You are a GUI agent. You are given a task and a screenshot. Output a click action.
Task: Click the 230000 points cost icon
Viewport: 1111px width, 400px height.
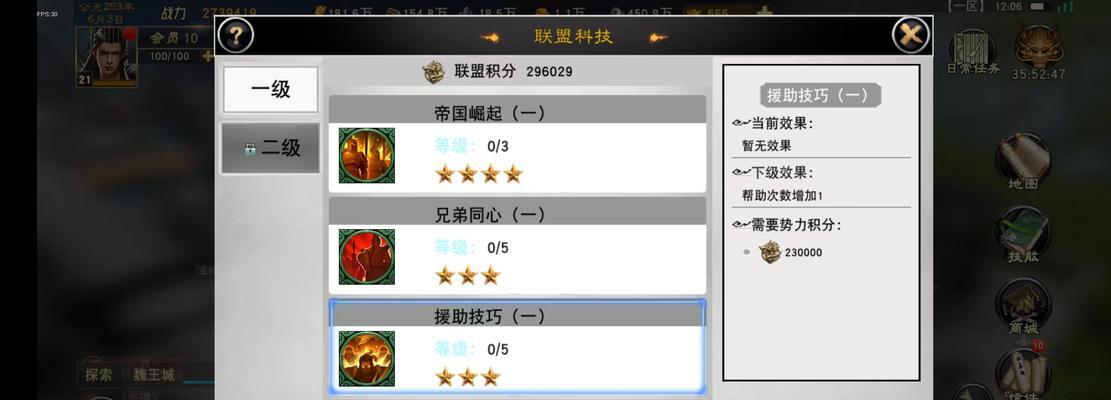coord(770,252)
